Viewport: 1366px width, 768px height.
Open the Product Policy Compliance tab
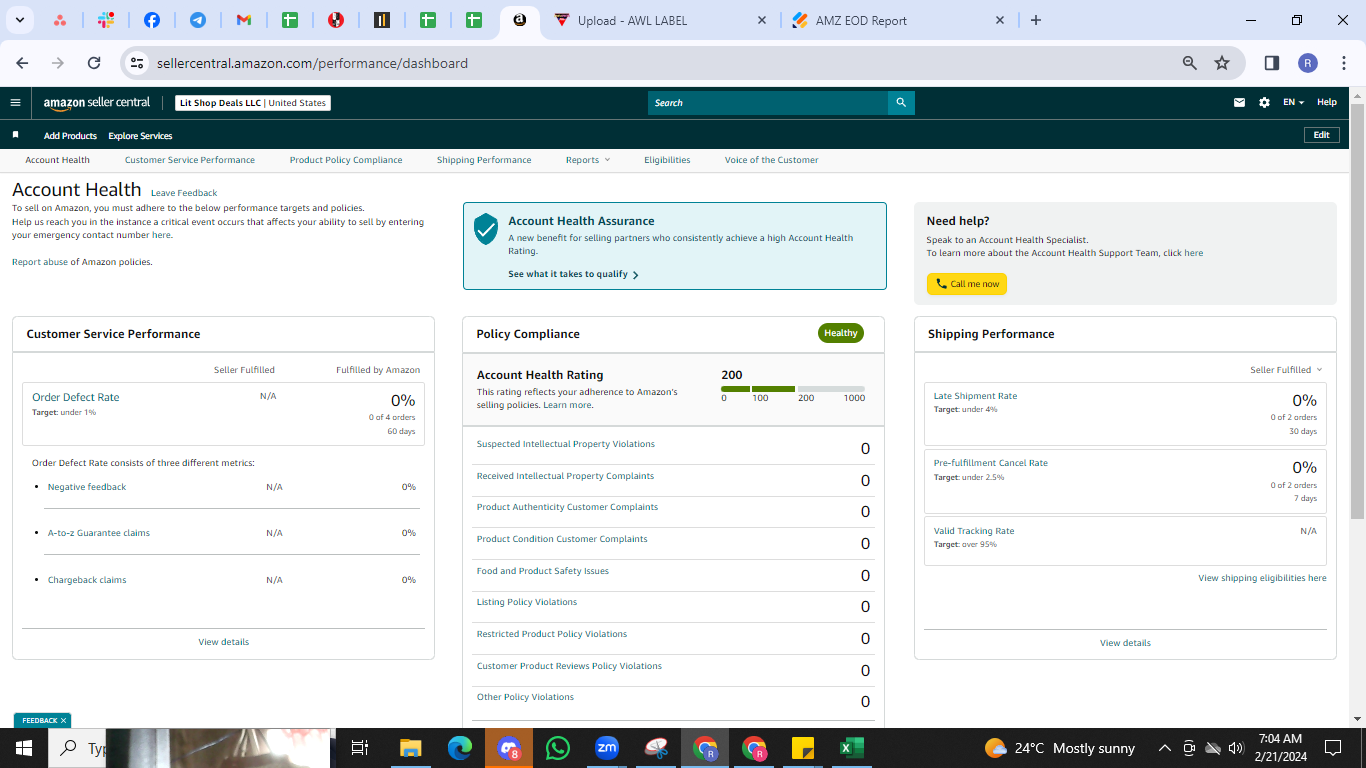(x=346, y=160)
